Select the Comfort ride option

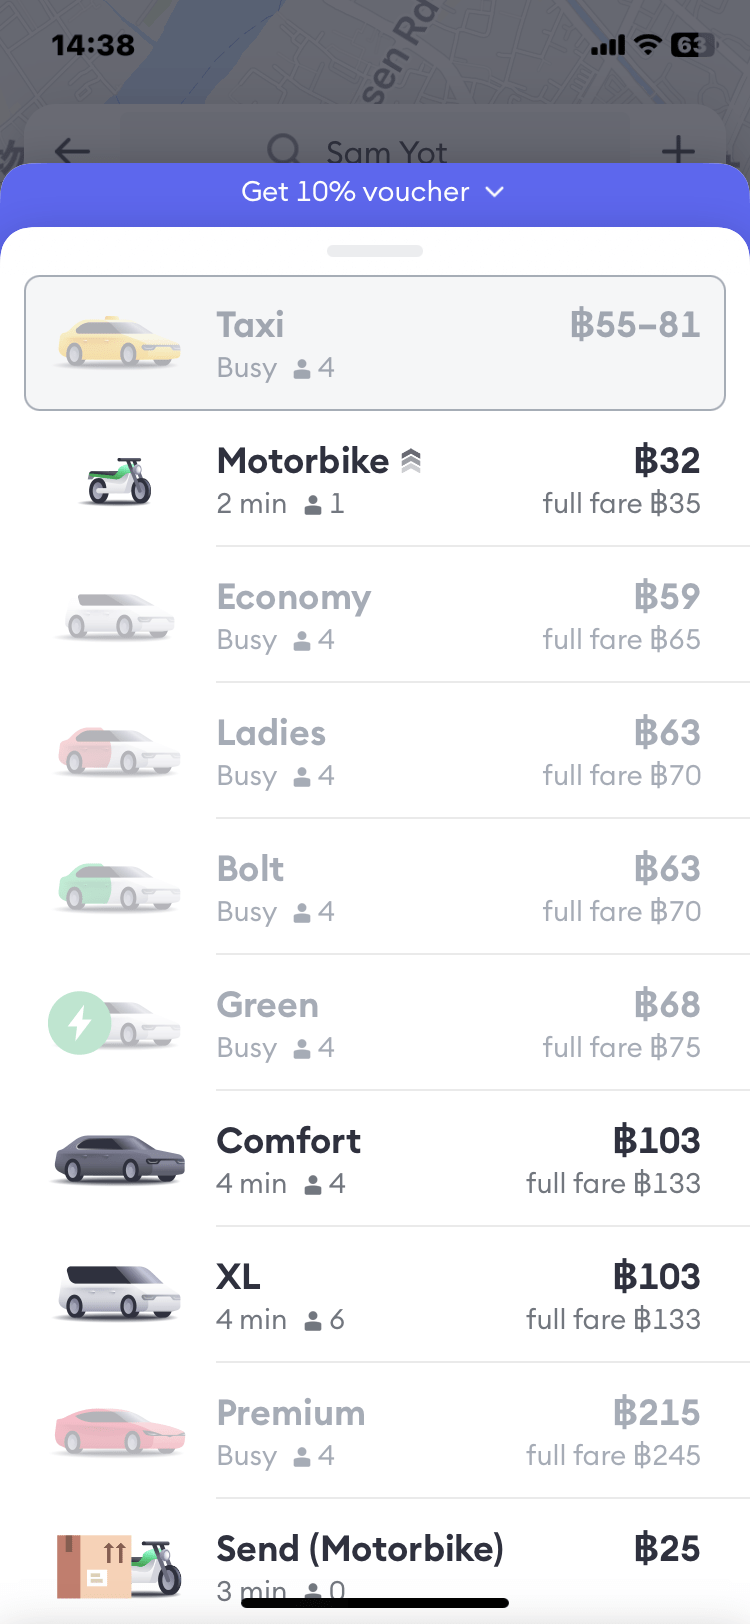pyautogui.click(x=400, y=1160)
